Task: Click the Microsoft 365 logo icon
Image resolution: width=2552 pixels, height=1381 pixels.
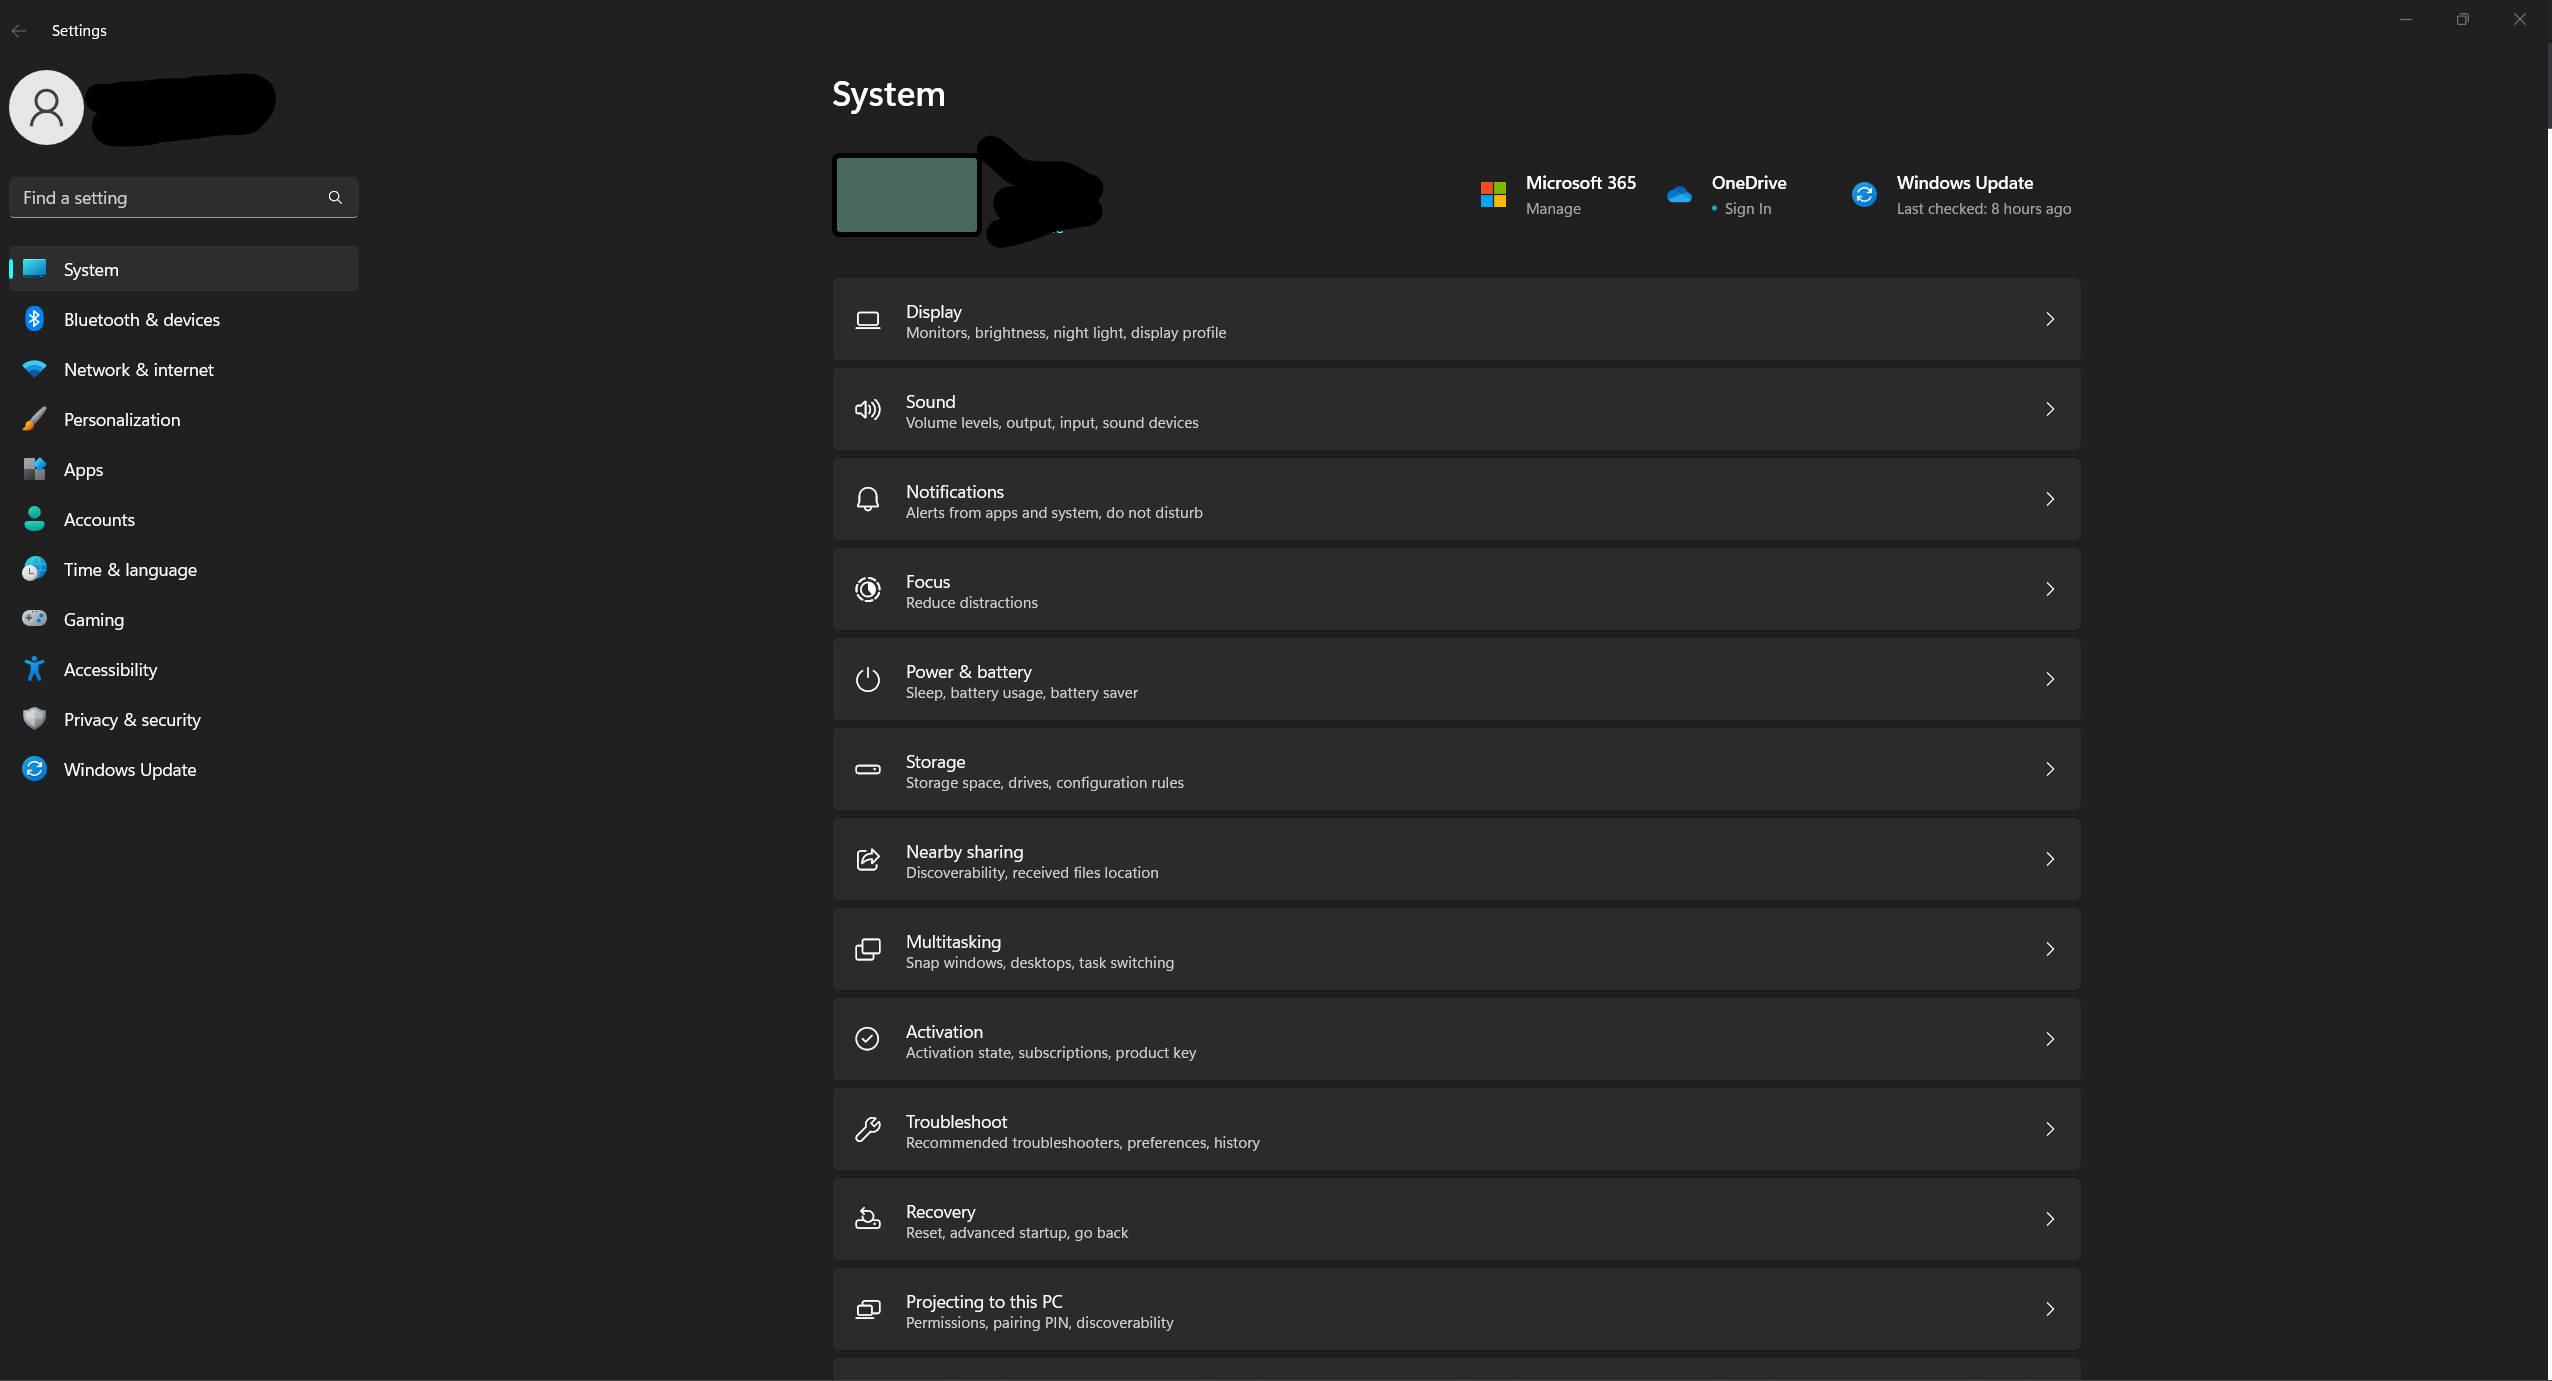Action: (1493, 195)
